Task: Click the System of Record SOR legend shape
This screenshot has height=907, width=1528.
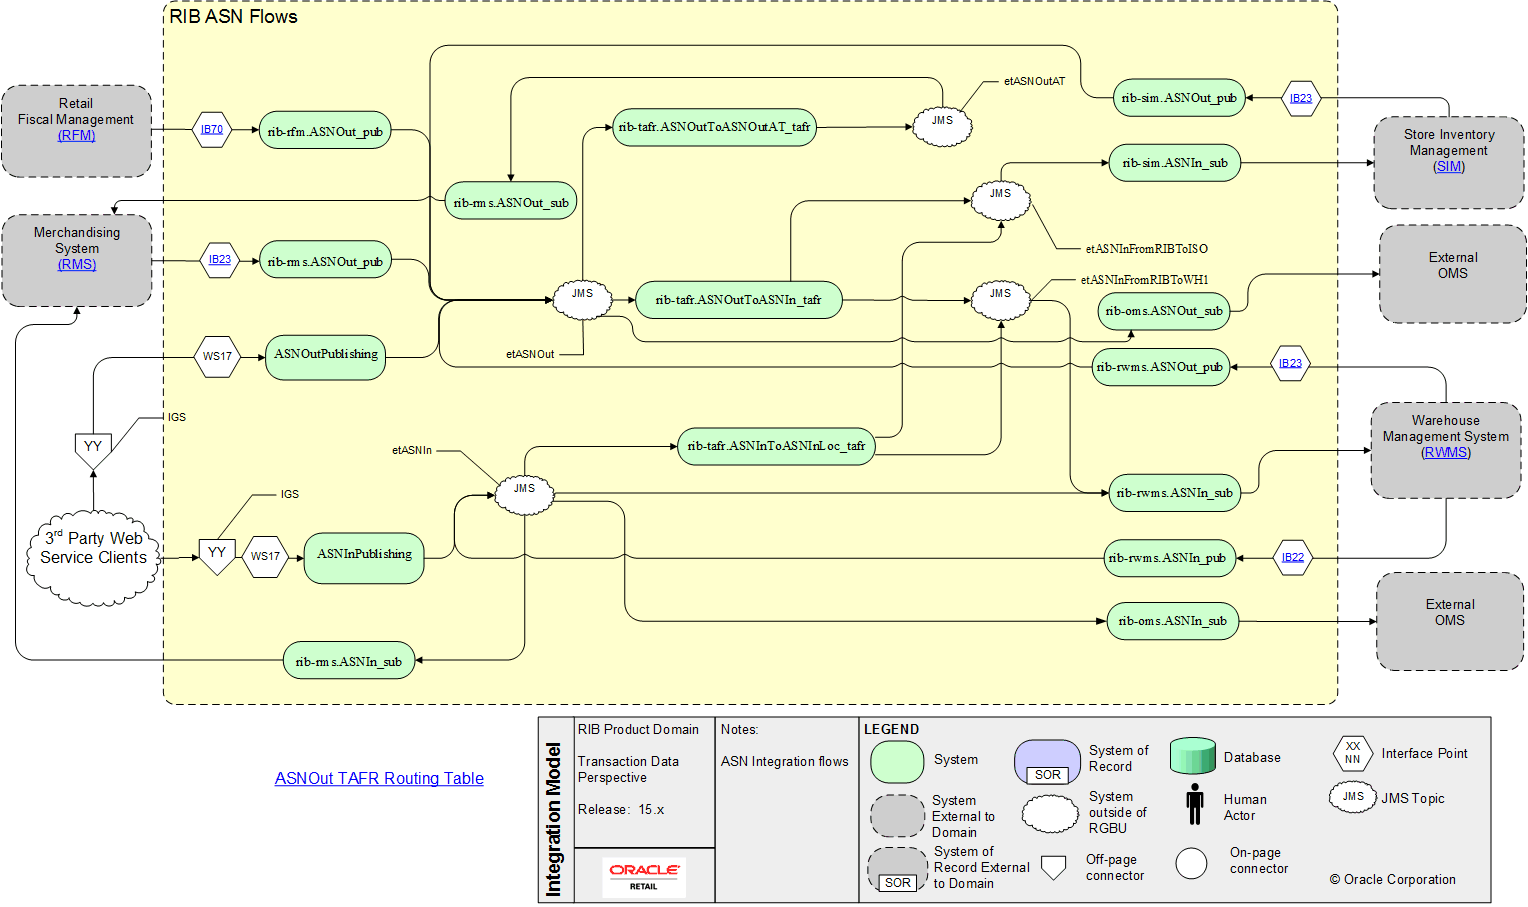Action: [x=1047, y=762]
